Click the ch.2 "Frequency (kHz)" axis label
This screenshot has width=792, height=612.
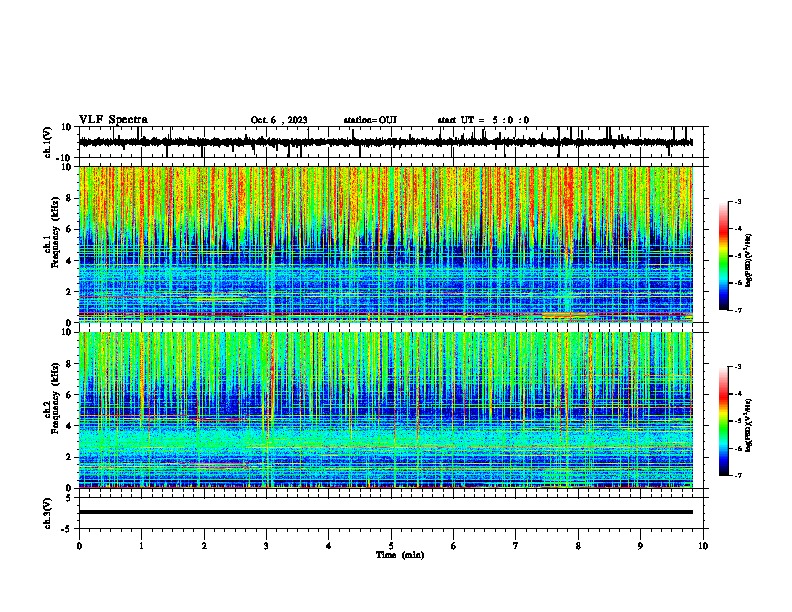point(55,398)
